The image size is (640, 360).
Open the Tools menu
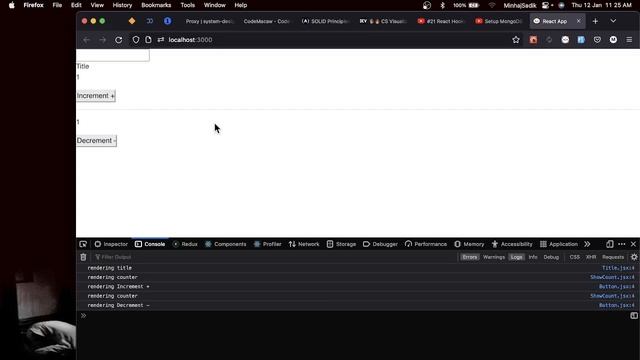(187, 5)
